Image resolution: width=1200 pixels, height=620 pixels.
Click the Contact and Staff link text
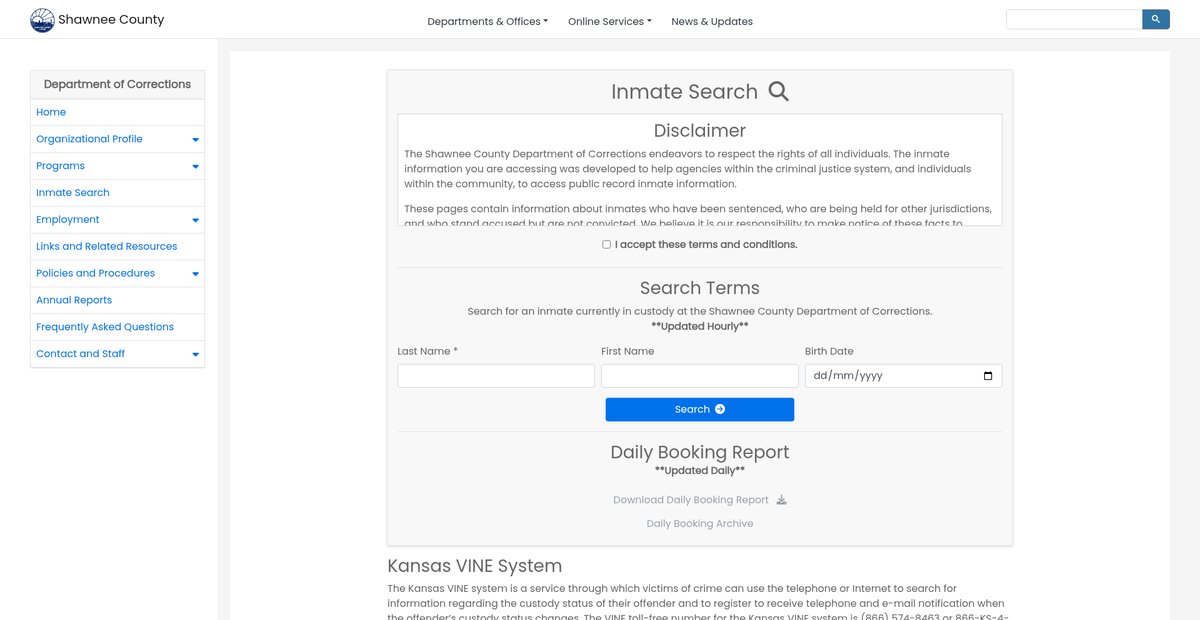click(x=80, y=354)
